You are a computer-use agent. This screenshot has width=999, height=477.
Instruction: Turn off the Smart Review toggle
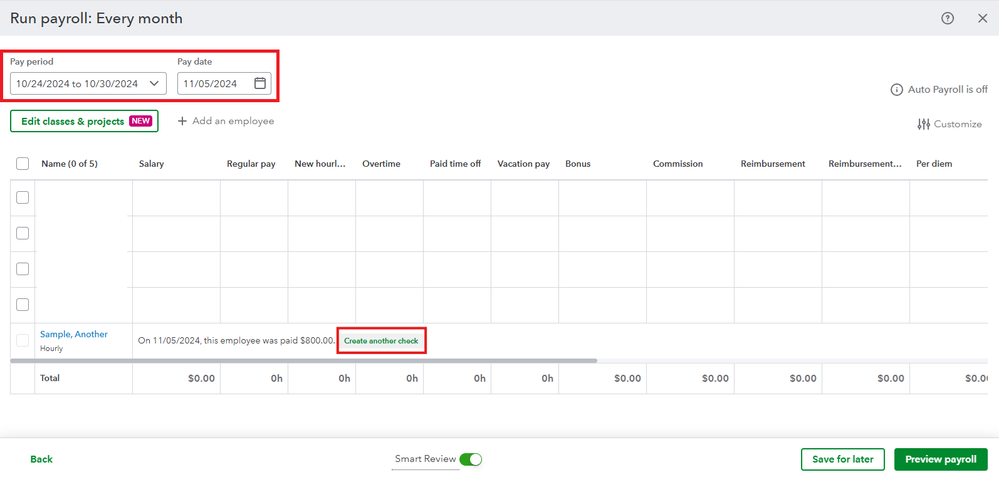coord(471,459)
